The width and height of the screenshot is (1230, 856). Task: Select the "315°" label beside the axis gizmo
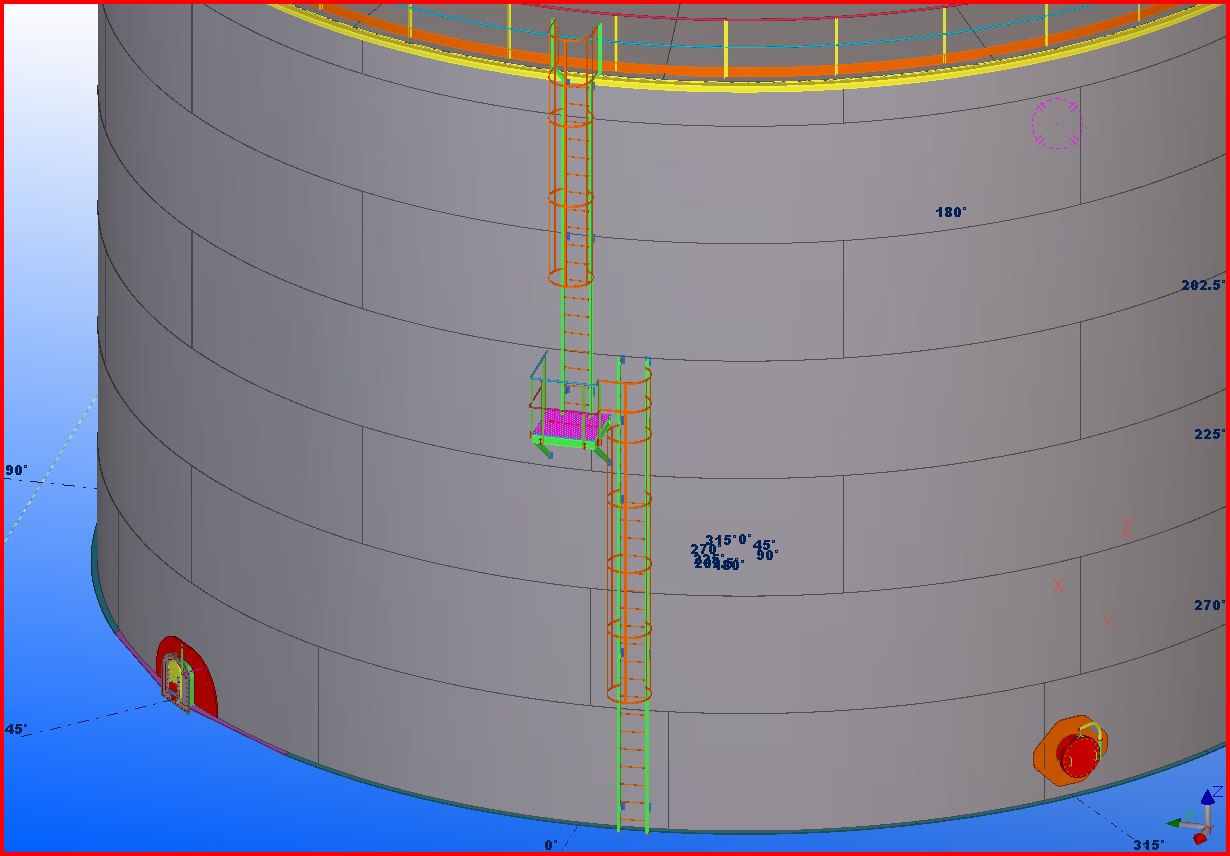pyautogui.click(x=1148, y=845)
